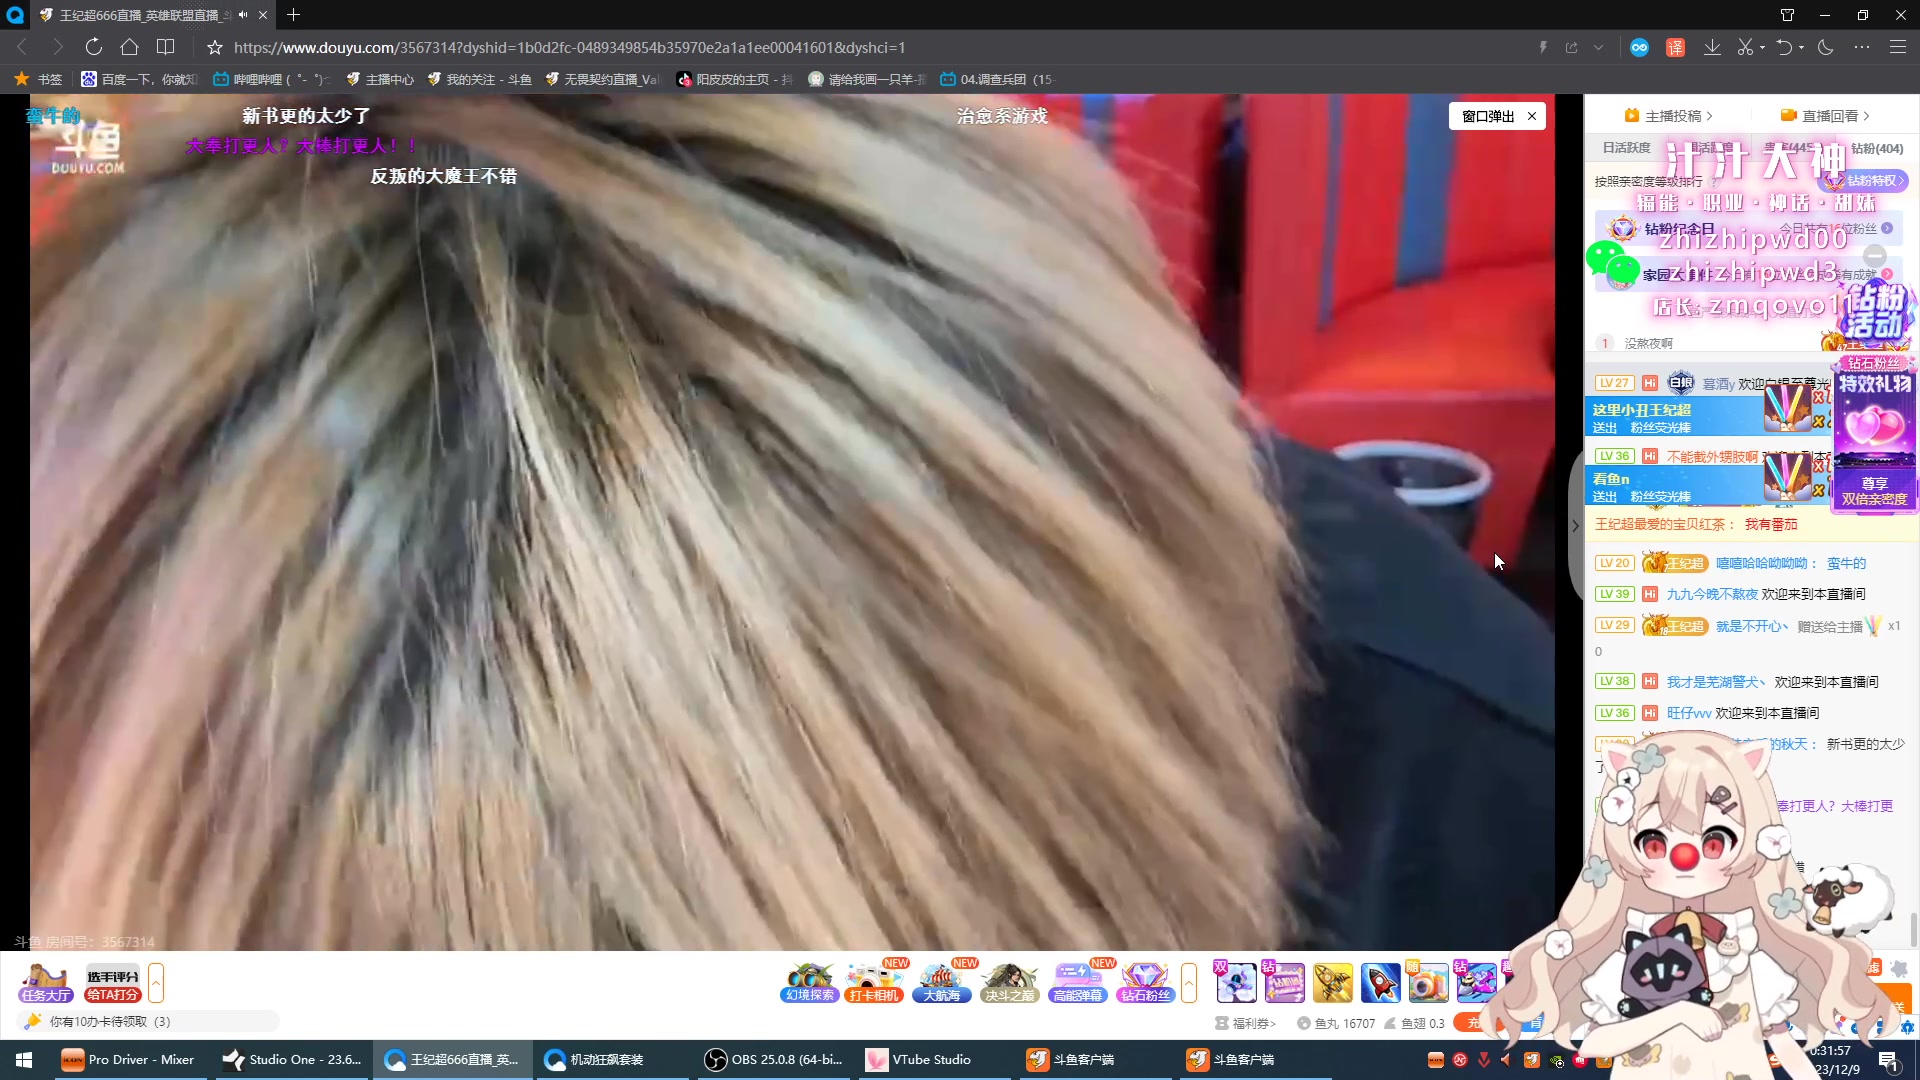Screen dimensions: 1920x1080
Task: Click the address bar URL field
Action: (570, 47)
